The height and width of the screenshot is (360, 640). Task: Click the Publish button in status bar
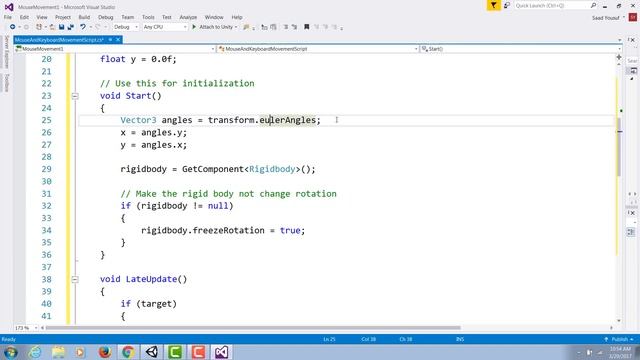click(x=619, y=340)
